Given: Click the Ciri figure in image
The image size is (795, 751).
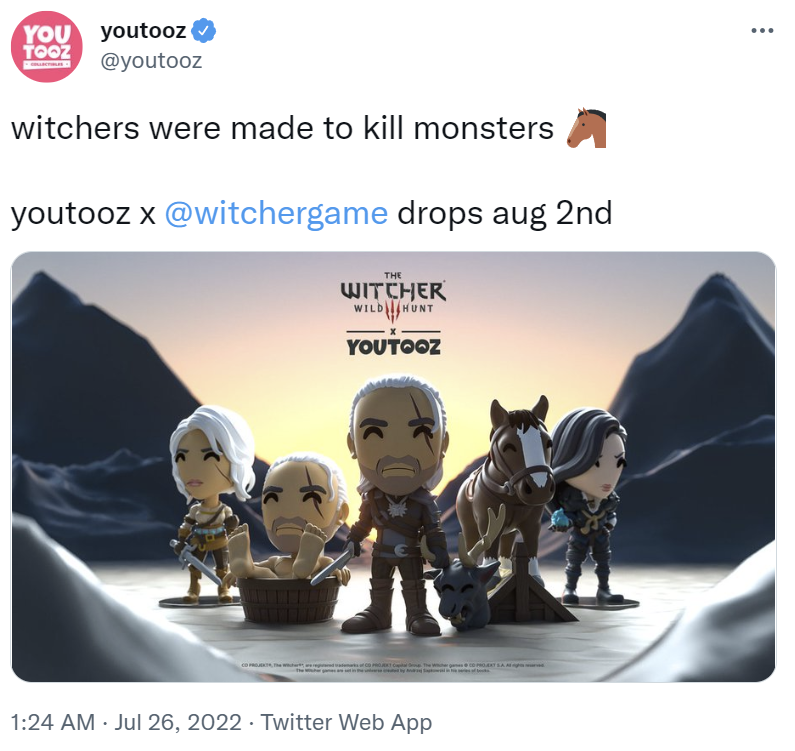Looking at the screenshot, I should pyautogui.click(x=210, y=504).
